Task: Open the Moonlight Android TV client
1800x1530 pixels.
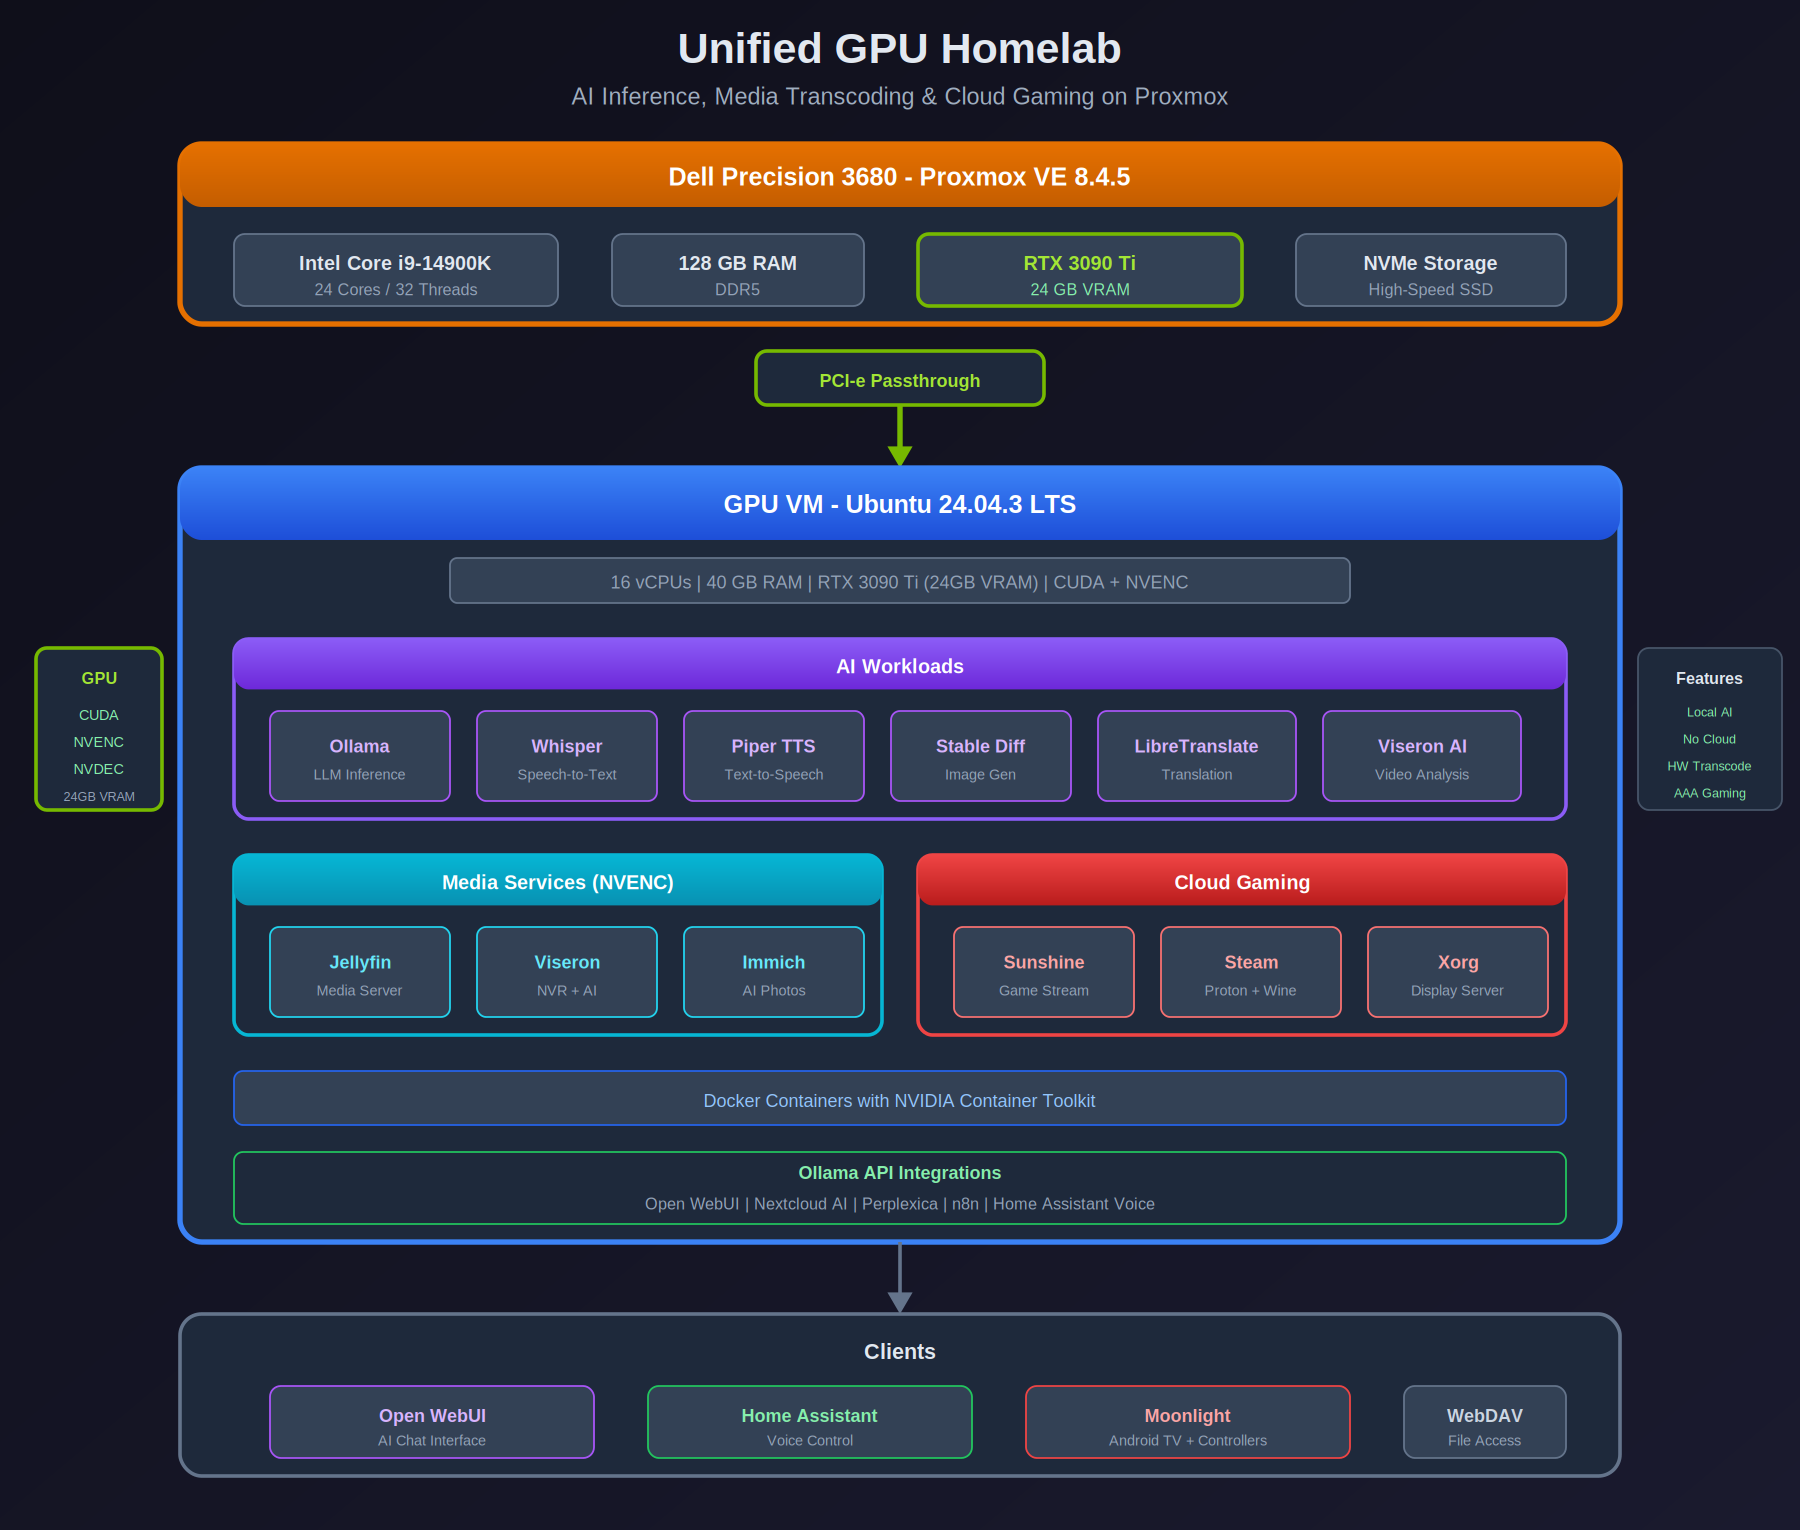Action: click(x=1186, y=1422)
